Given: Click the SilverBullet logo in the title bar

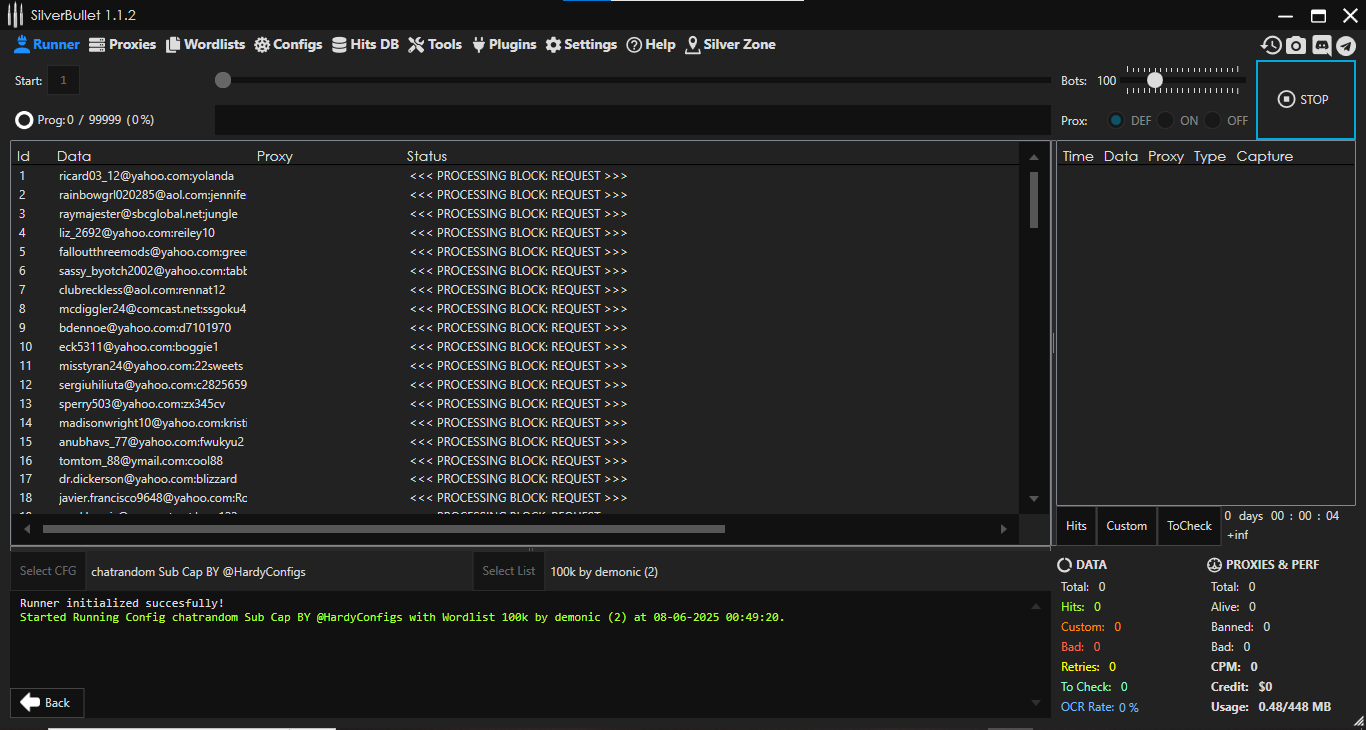Looking at the screenshot, I should (x=15, y=15).
